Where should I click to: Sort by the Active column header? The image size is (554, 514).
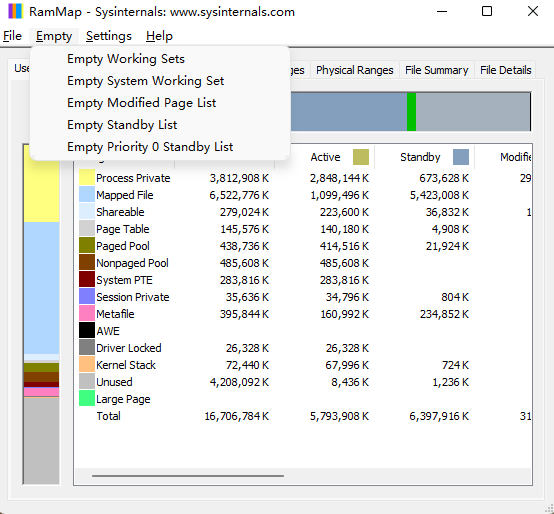point(325,157)
